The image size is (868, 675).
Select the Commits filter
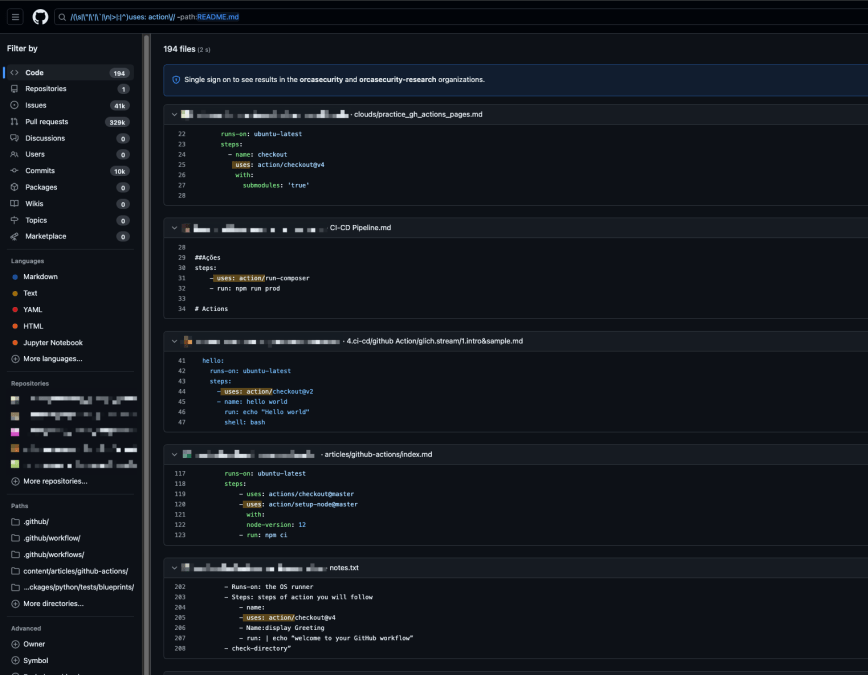click(x=69, y=171)
